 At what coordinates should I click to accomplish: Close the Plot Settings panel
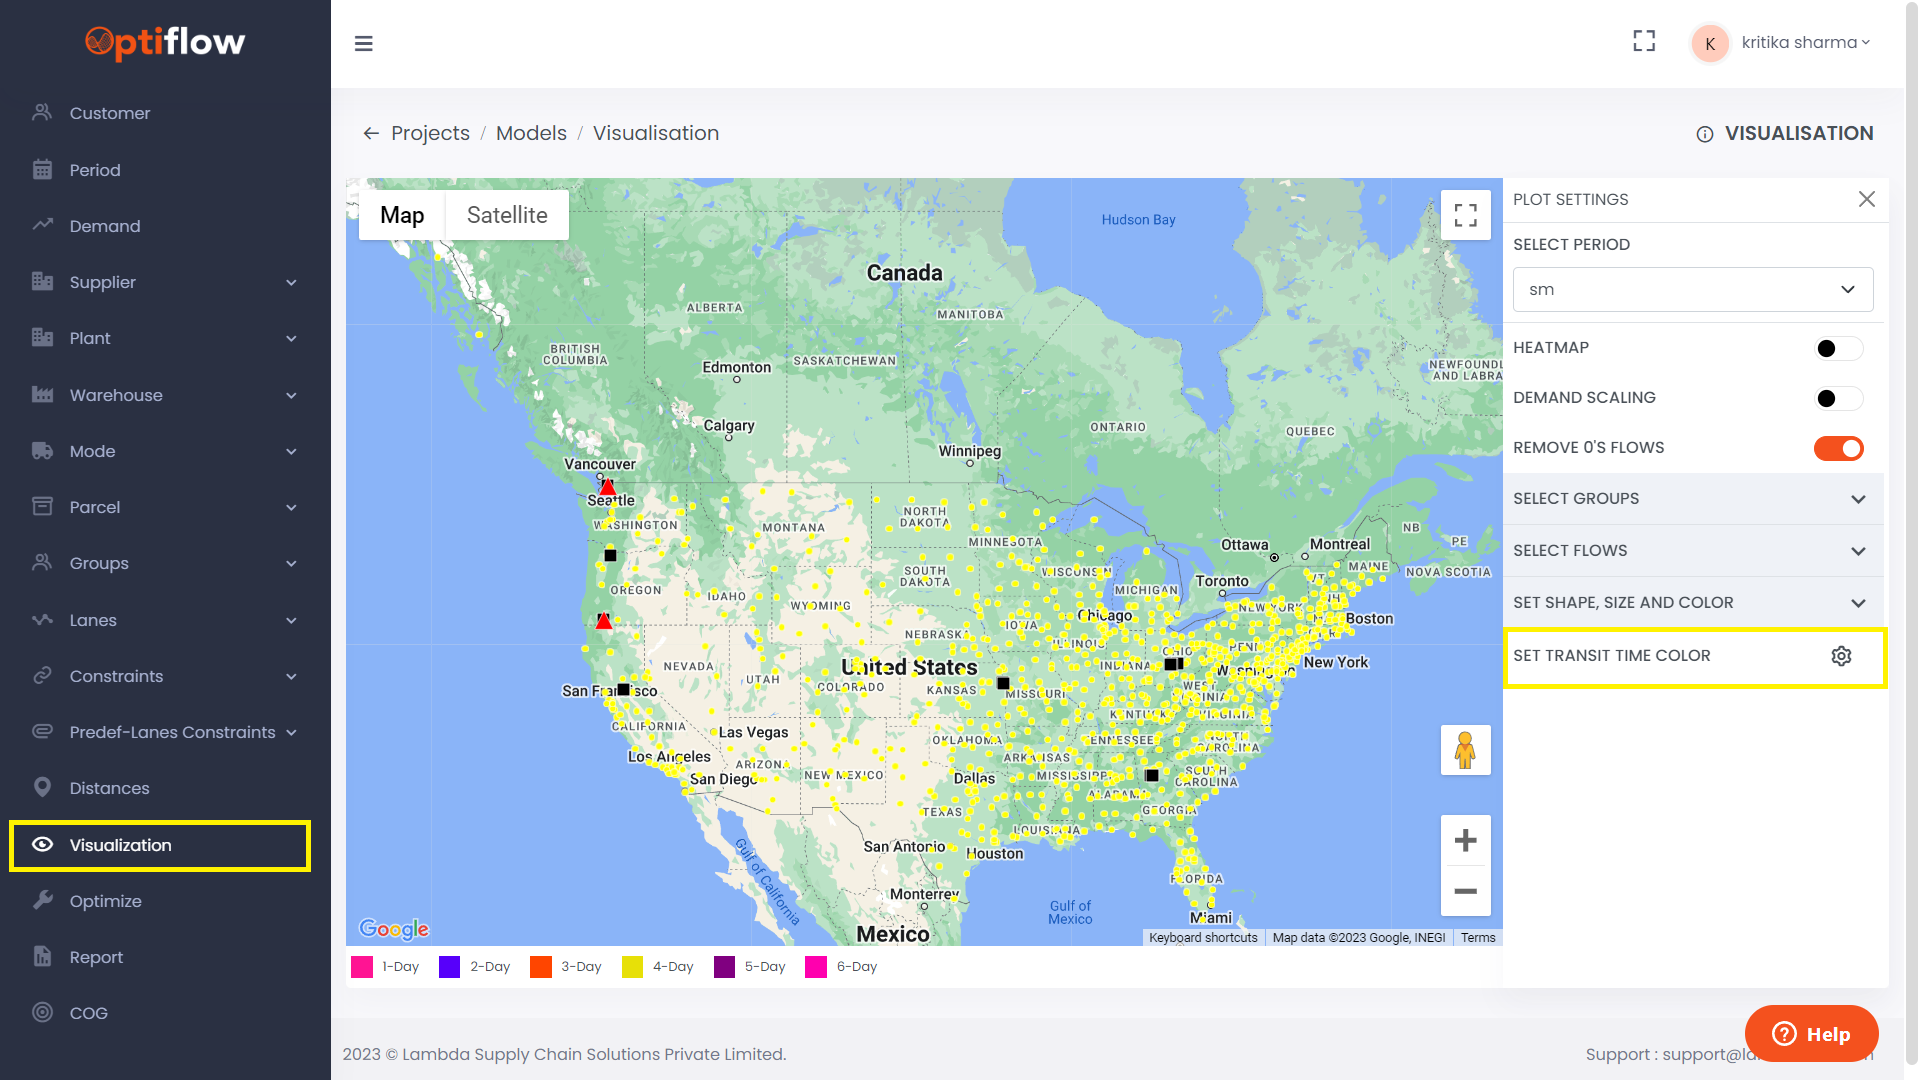coord(1866,199)
